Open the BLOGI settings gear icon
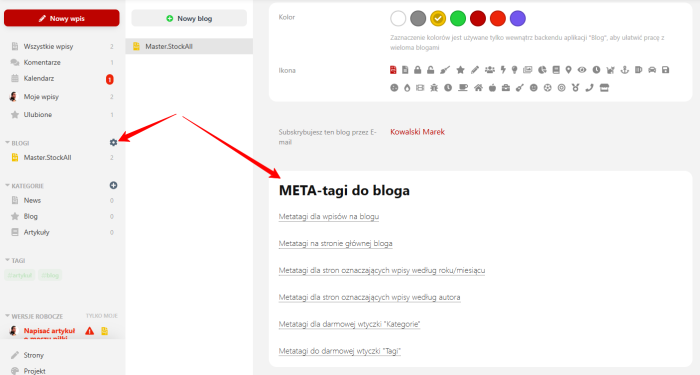Screen dimensions: 700x375 tap(113, 142)
